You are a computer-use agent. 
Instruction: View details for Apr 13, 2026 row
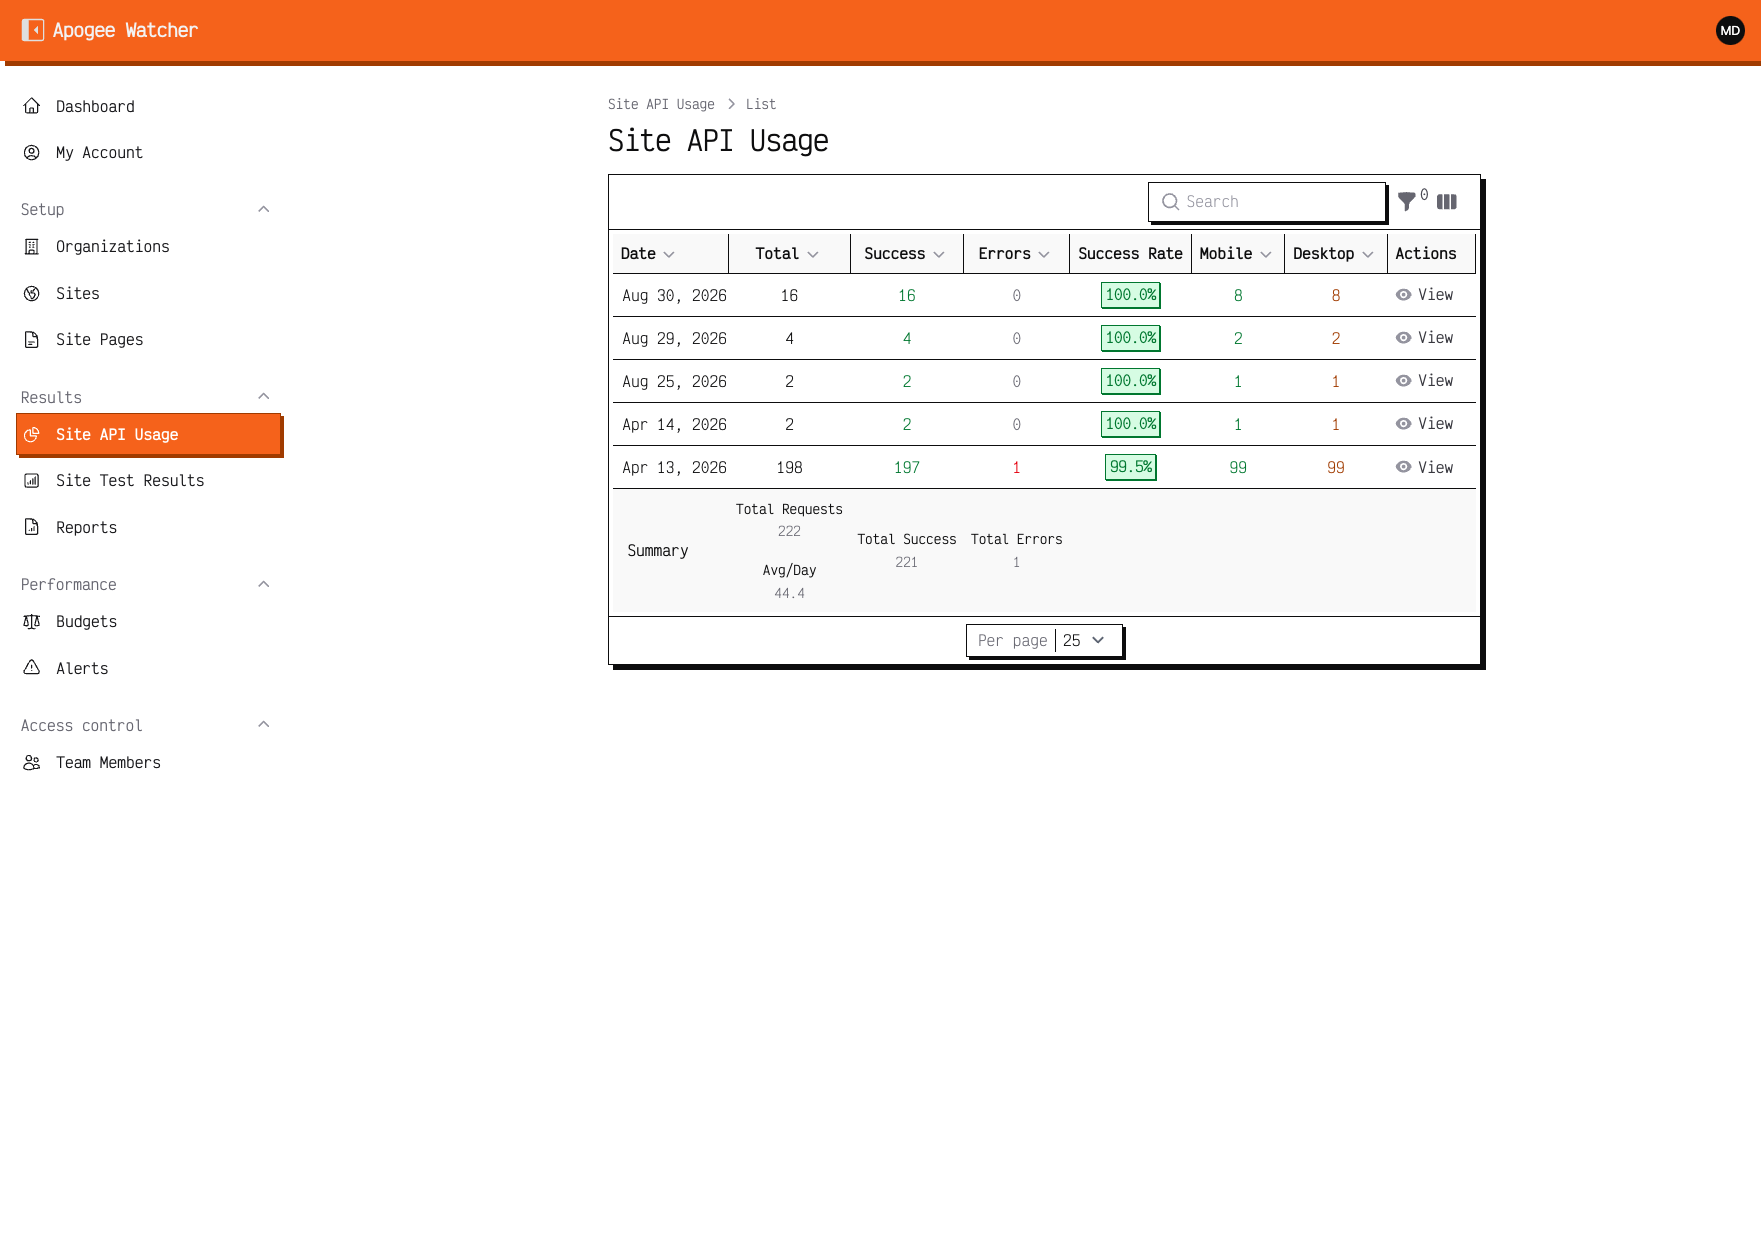tap(1424, 467)
